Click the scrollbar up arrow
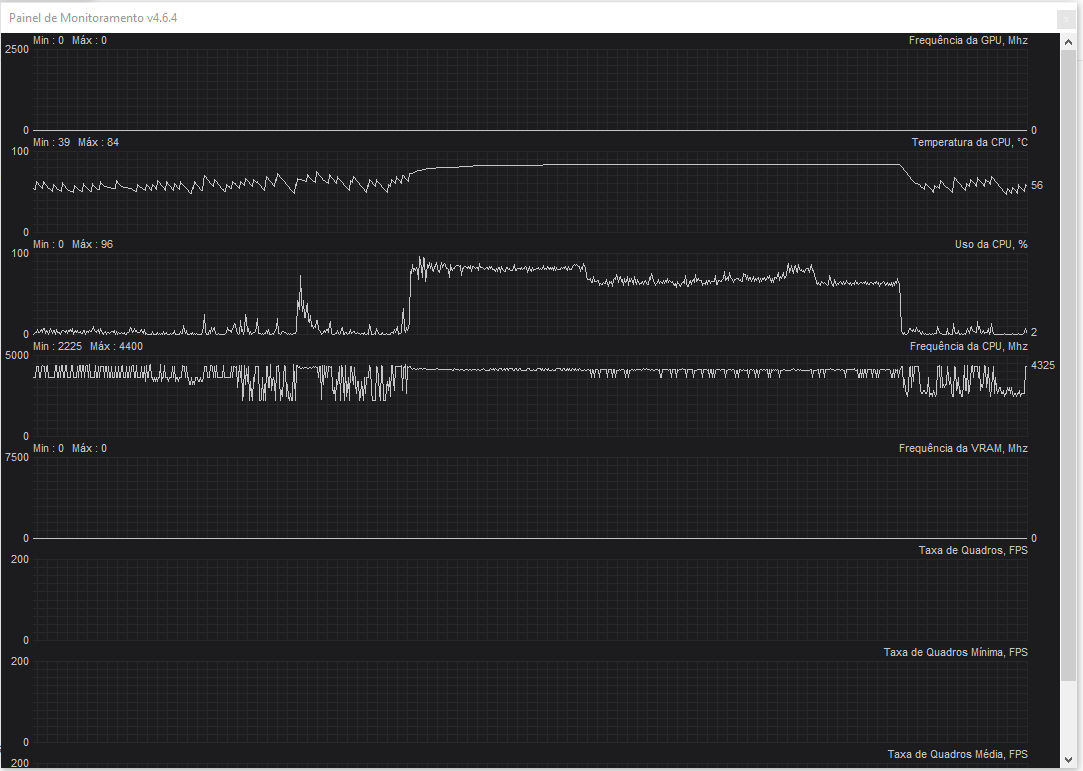 (x=1068, y=42)
